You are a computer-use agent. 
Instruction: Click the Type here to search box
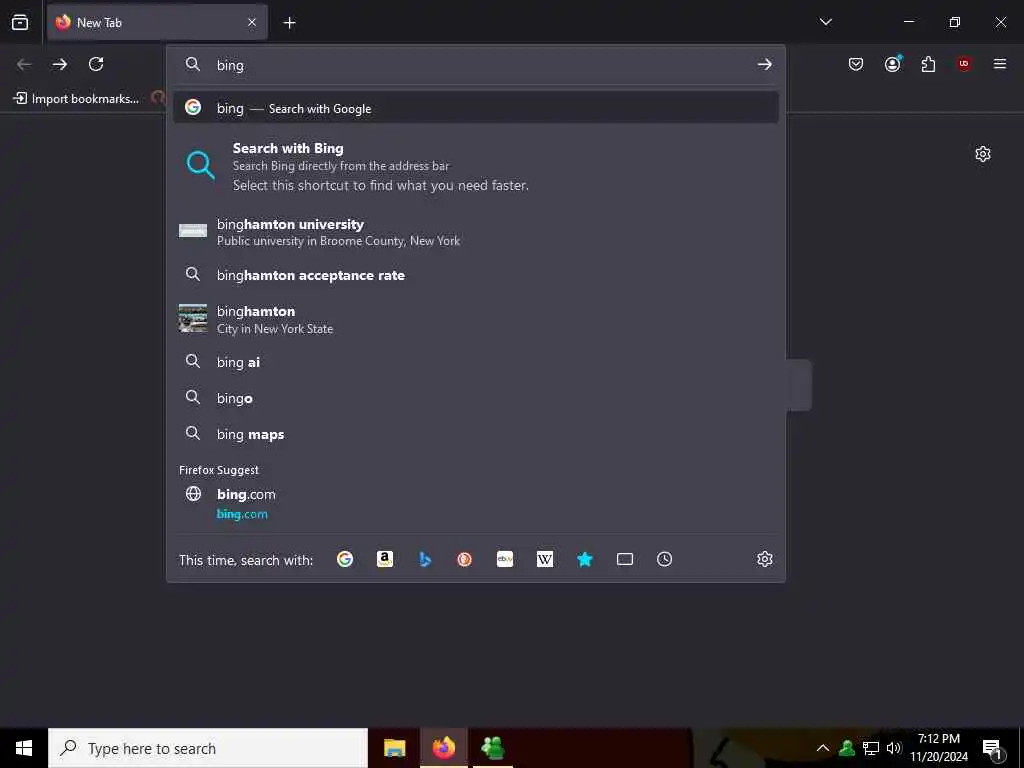[x=208, y=748]
